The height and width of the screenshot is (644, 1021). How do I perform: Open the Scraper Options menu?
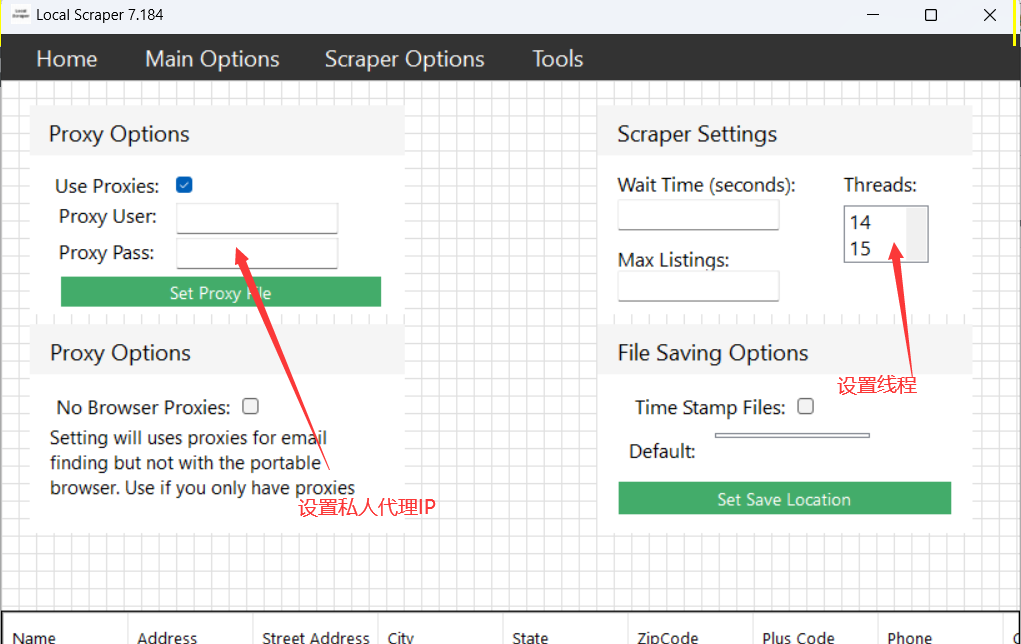(x=404, y=59)
